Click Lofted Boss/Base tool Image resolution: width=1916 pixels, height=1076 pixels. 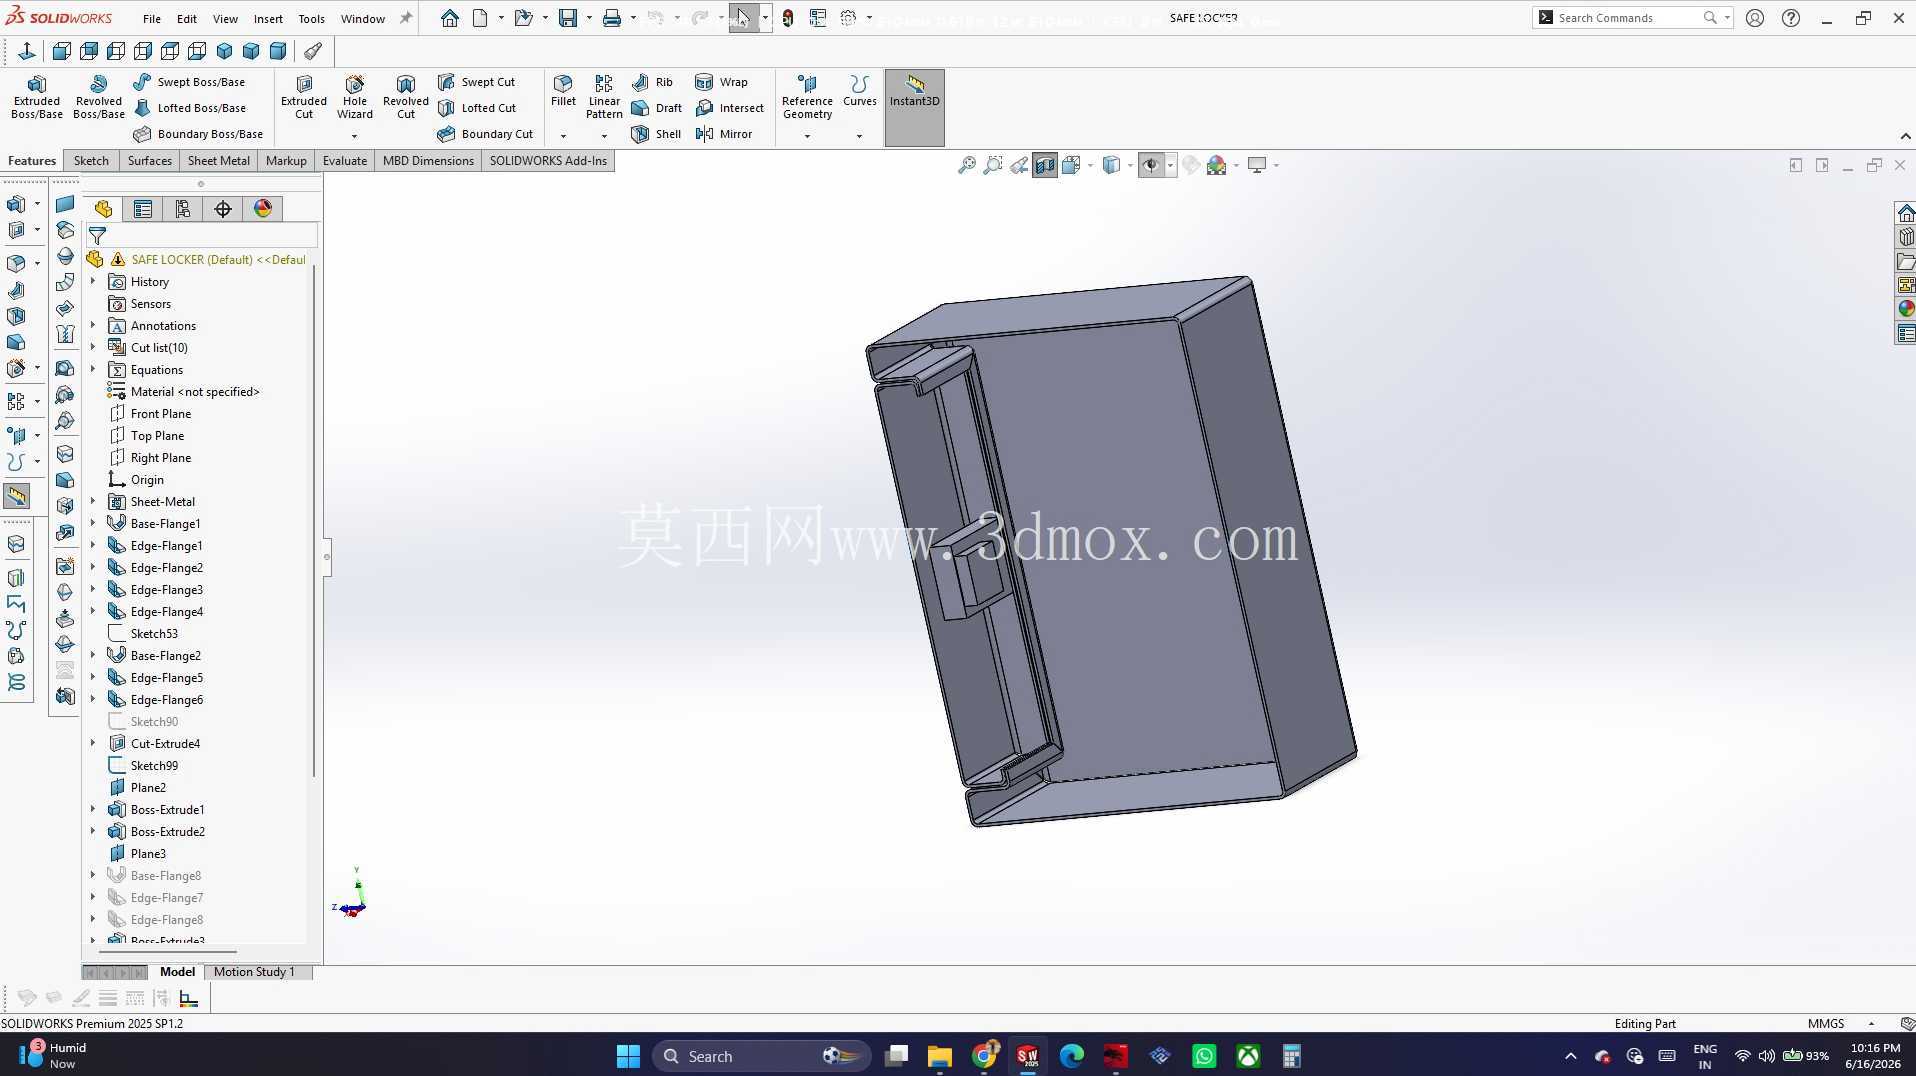tap(189, 108)
